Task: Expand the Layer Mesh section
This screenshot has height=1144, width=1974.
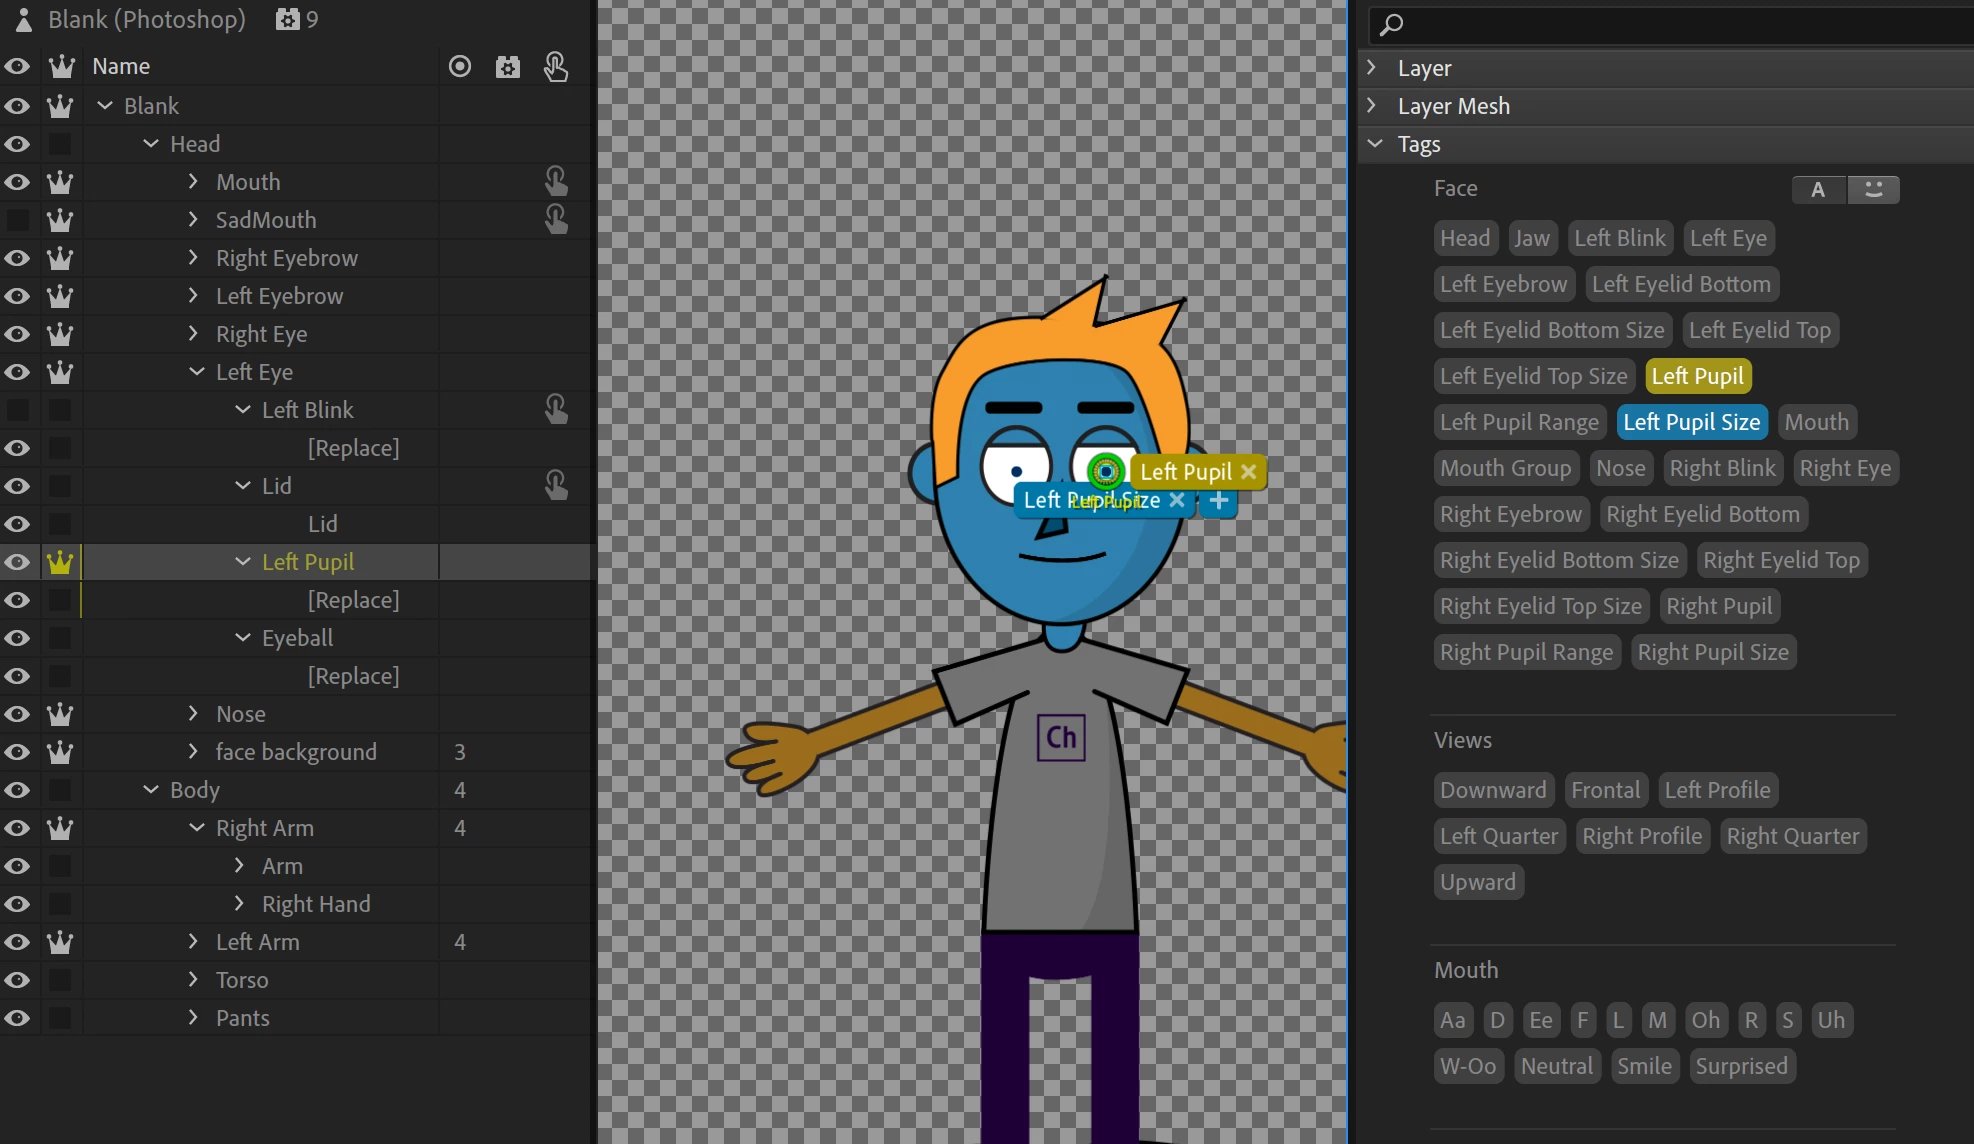Action: pos(1373,106)
